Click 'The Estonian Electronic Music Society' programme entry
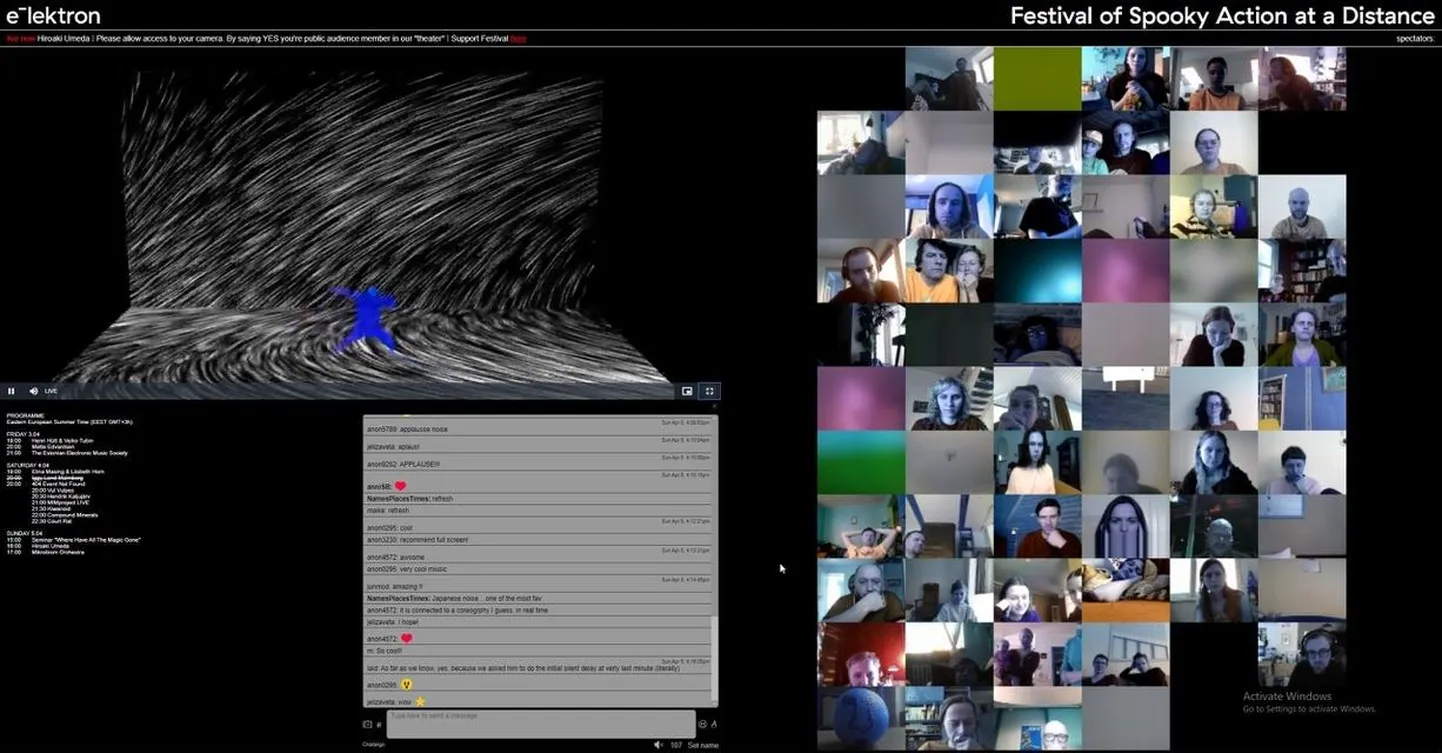This screenshot has height=753, width=1442. pos(80,453)
